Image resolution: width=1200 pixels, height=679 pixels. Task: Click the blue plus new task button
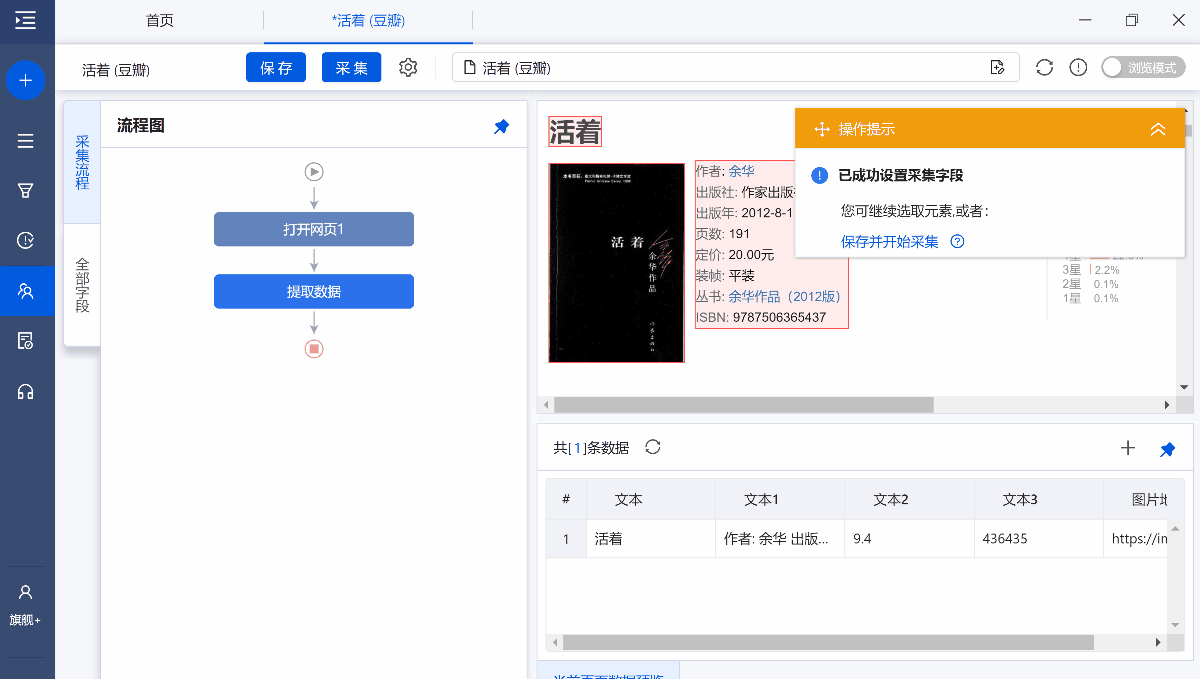(x=26, y=80)
